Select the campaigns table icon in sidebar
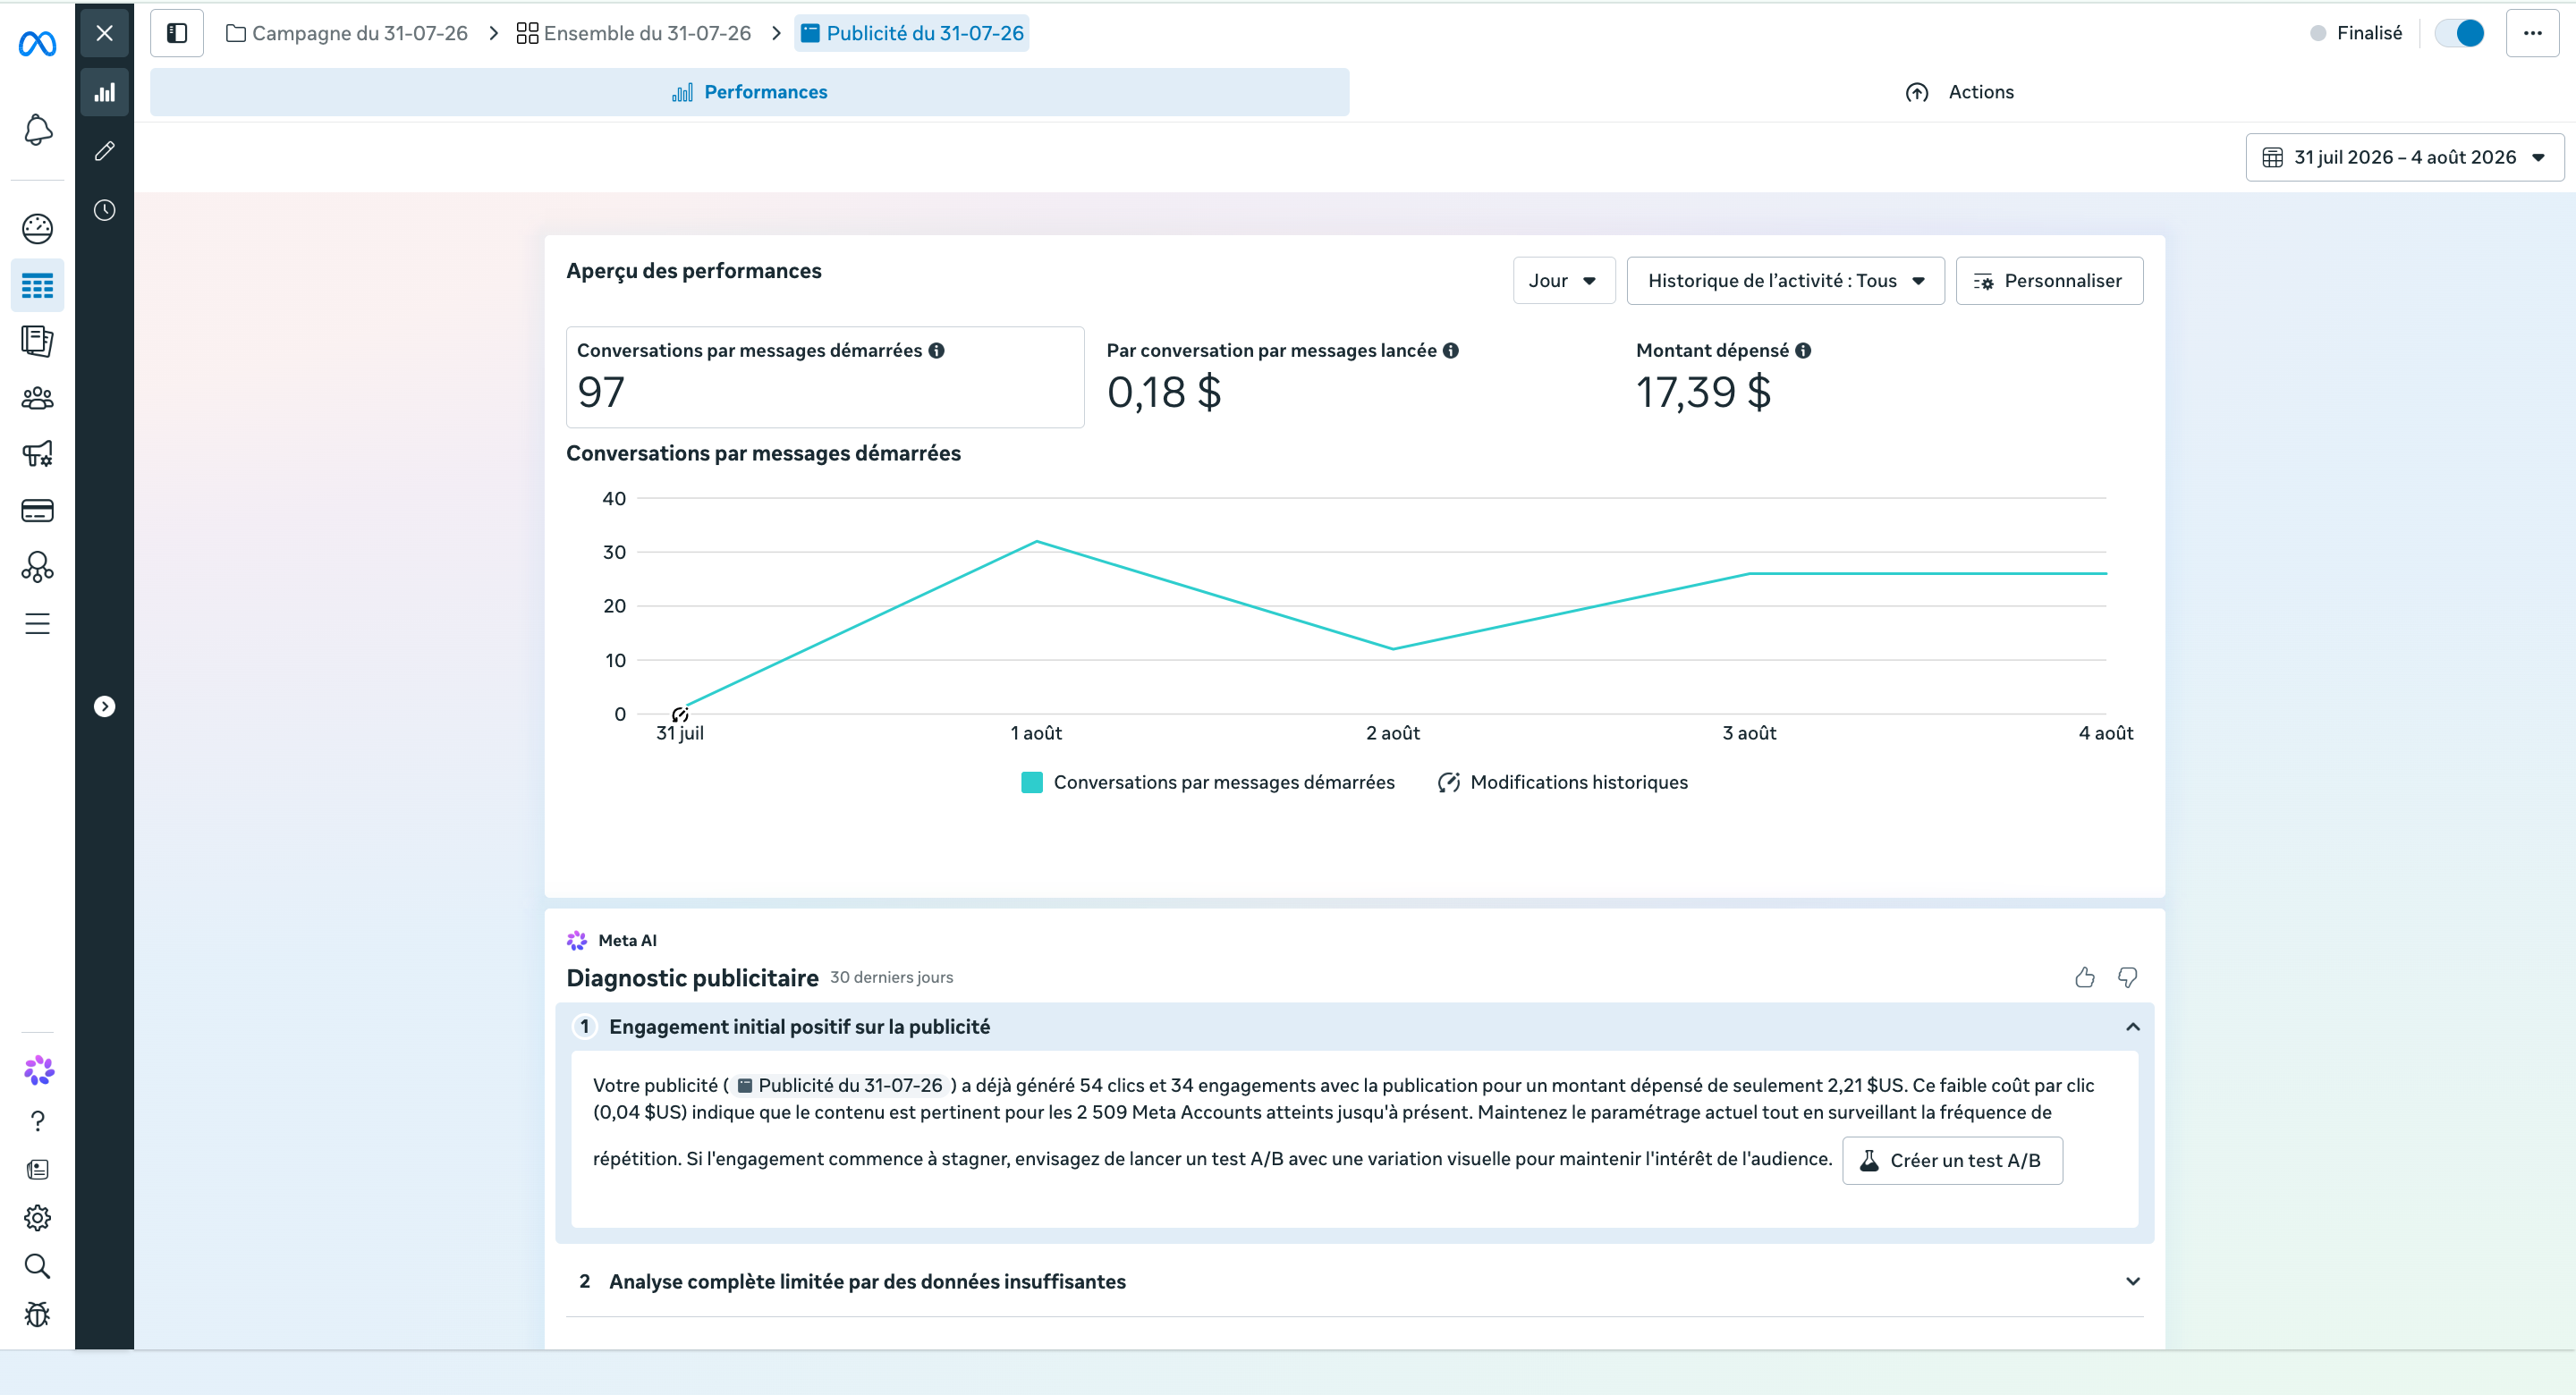Image resolution: width=2576 pixels, height=1395 pixels. click(x=37, y=286)
